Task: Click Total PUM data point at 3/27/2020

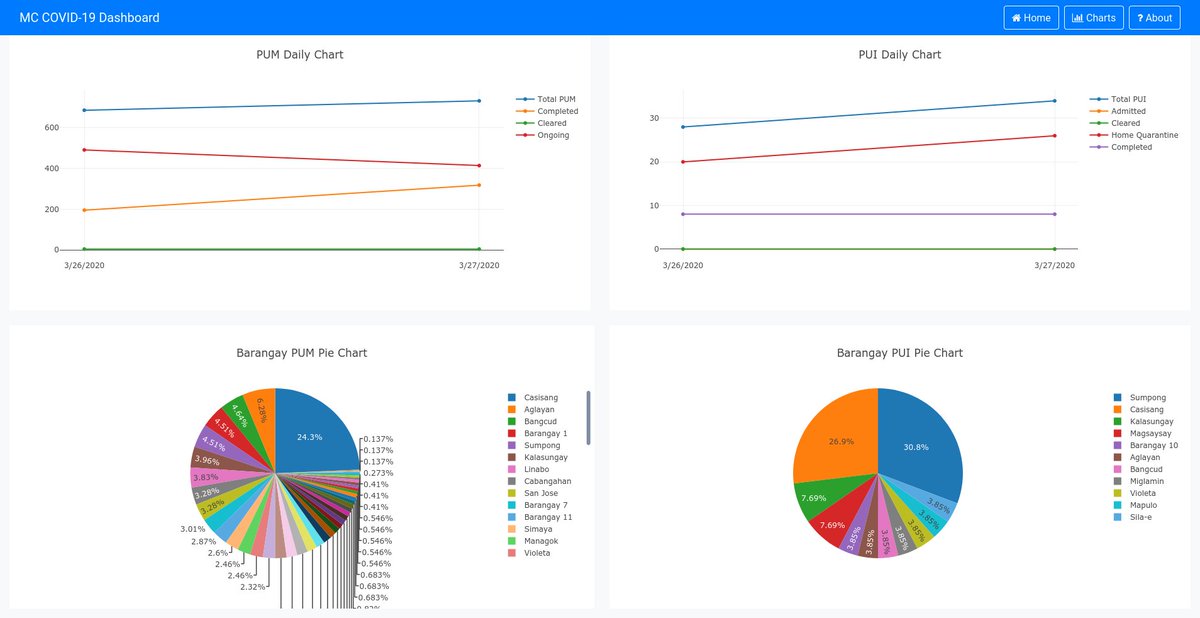Action: (x=479, y=101)
